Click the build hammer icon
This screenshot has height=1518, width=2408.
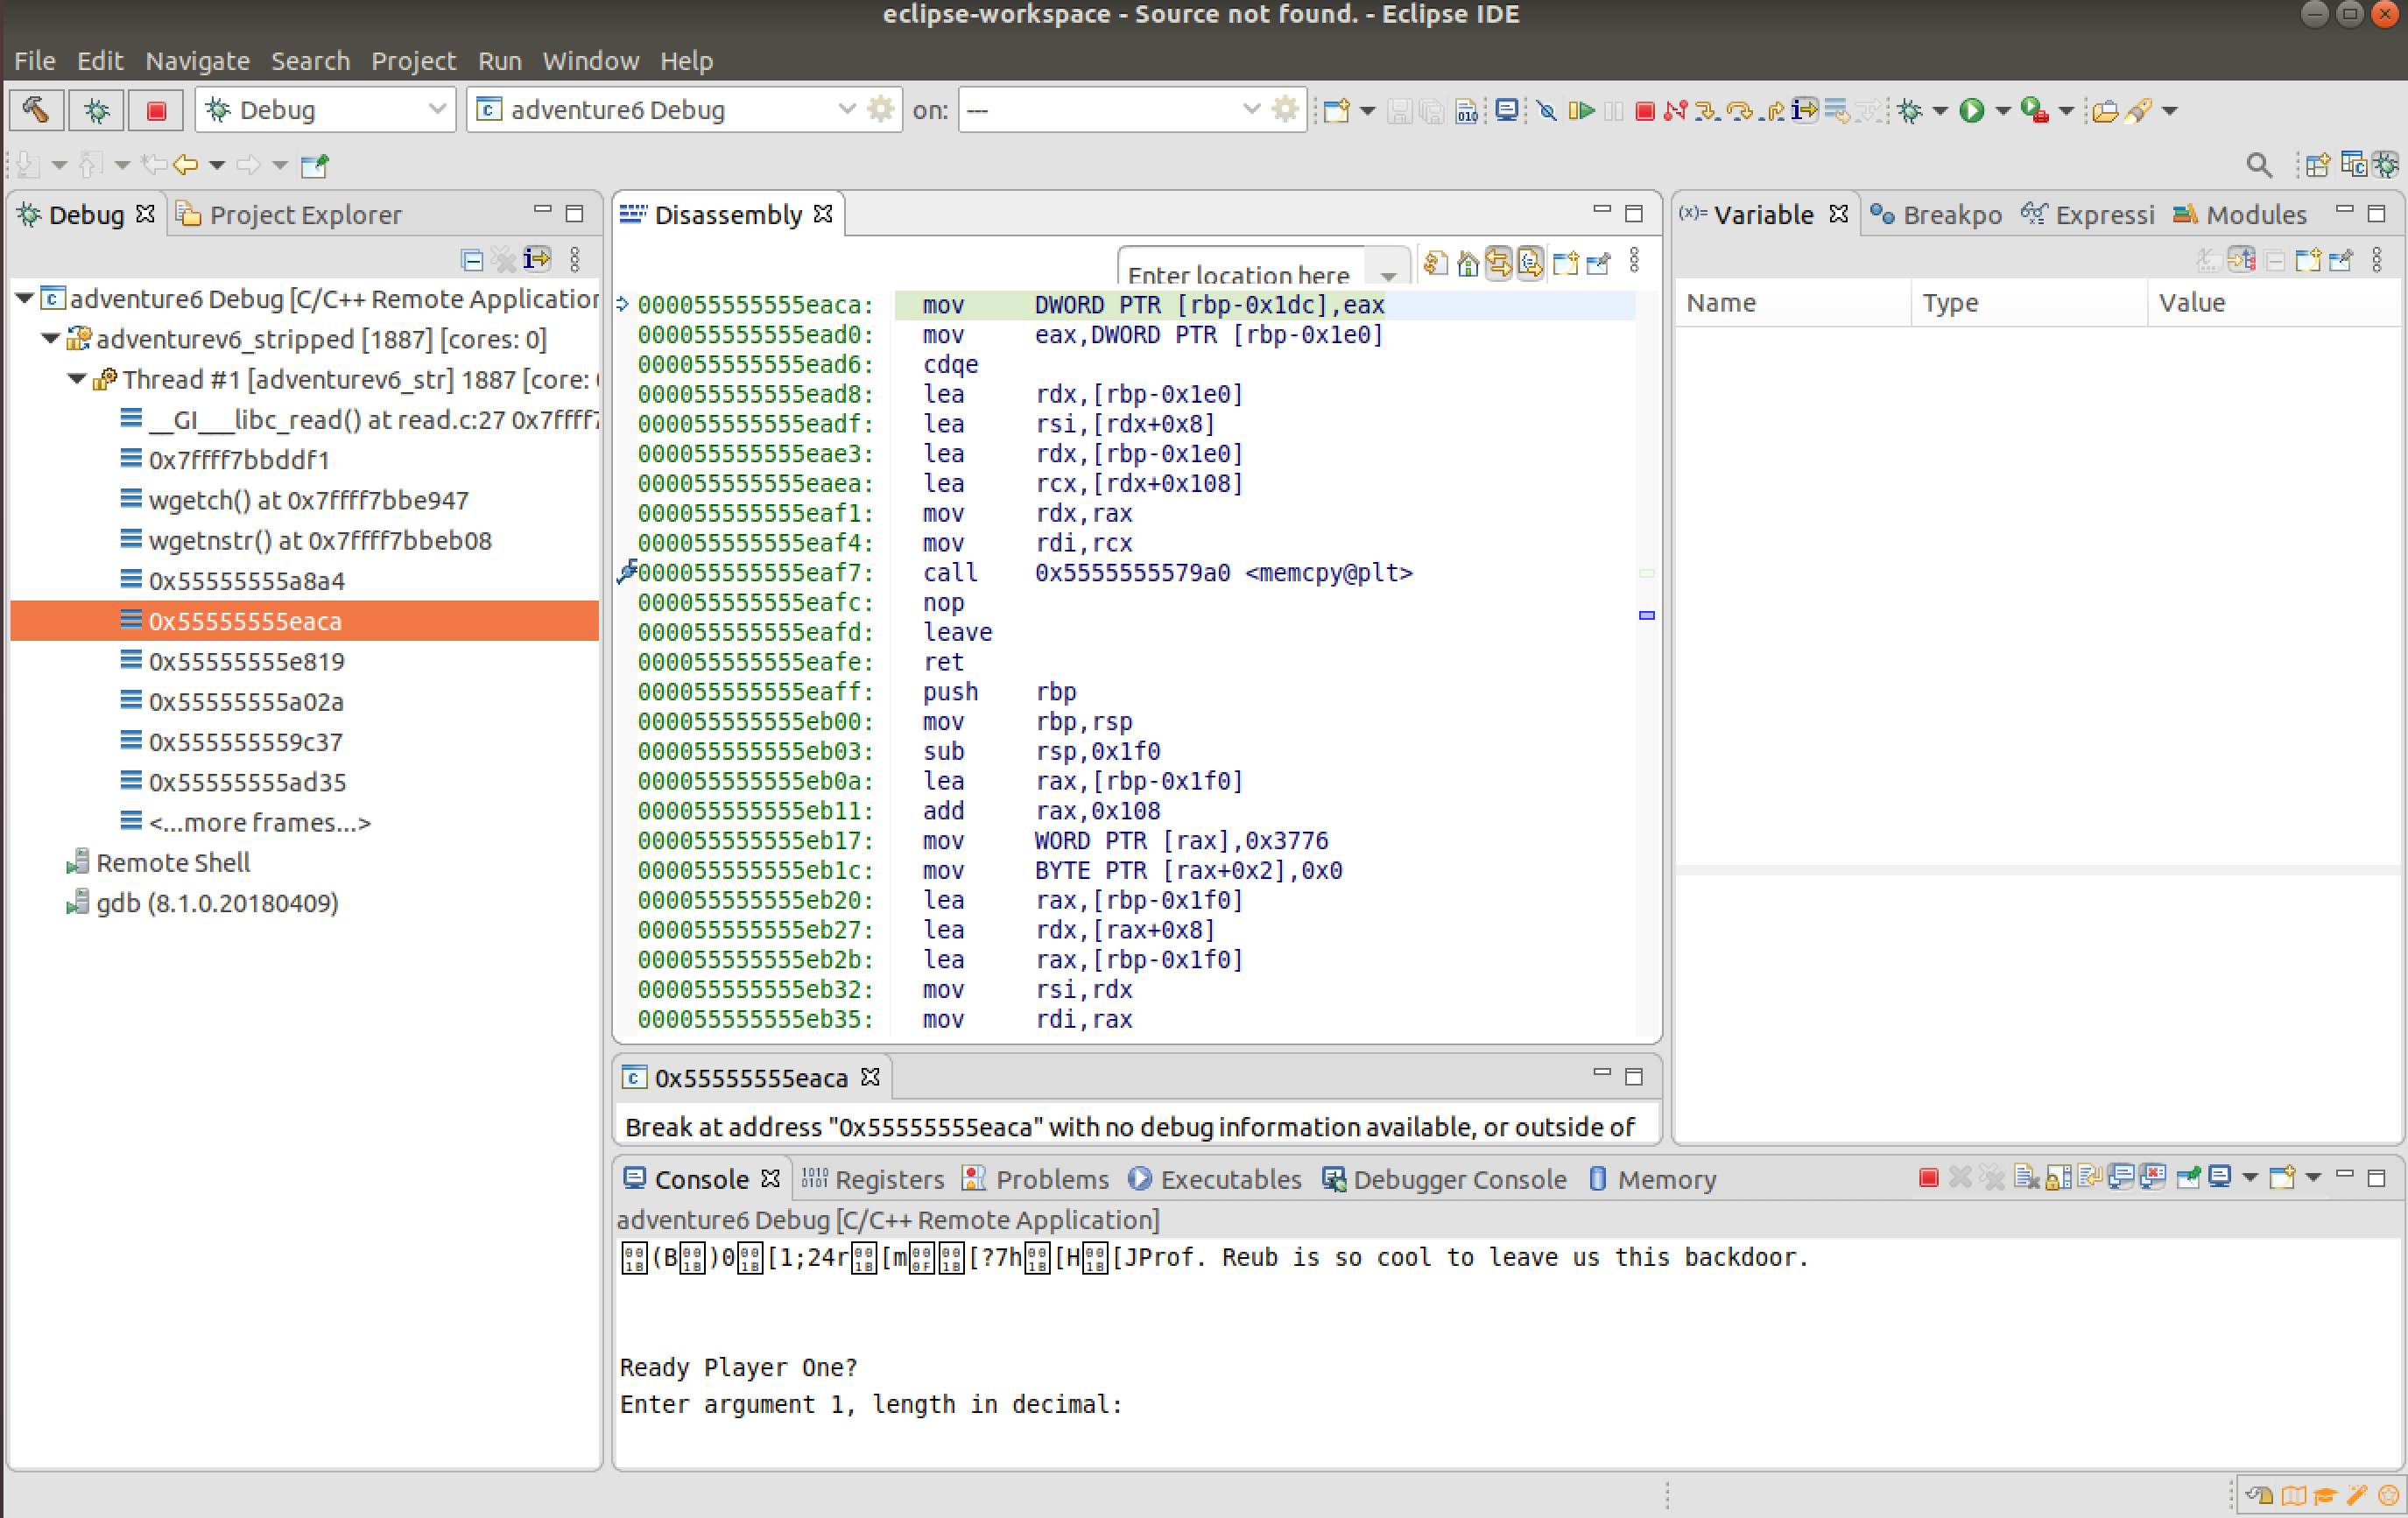point(37,110)
